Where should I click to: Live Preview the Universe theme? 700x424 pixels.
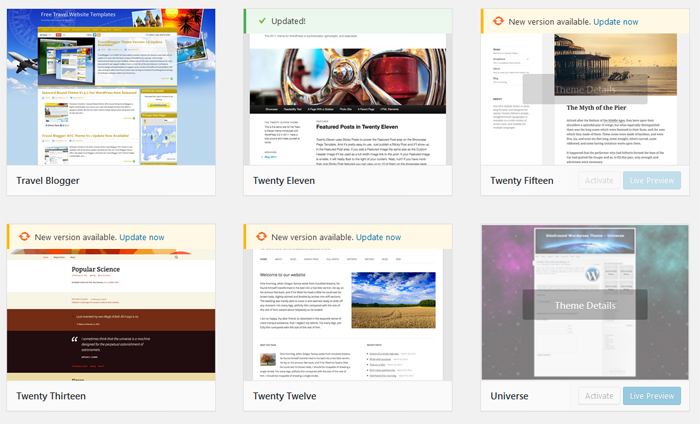(x=652, y=396)
